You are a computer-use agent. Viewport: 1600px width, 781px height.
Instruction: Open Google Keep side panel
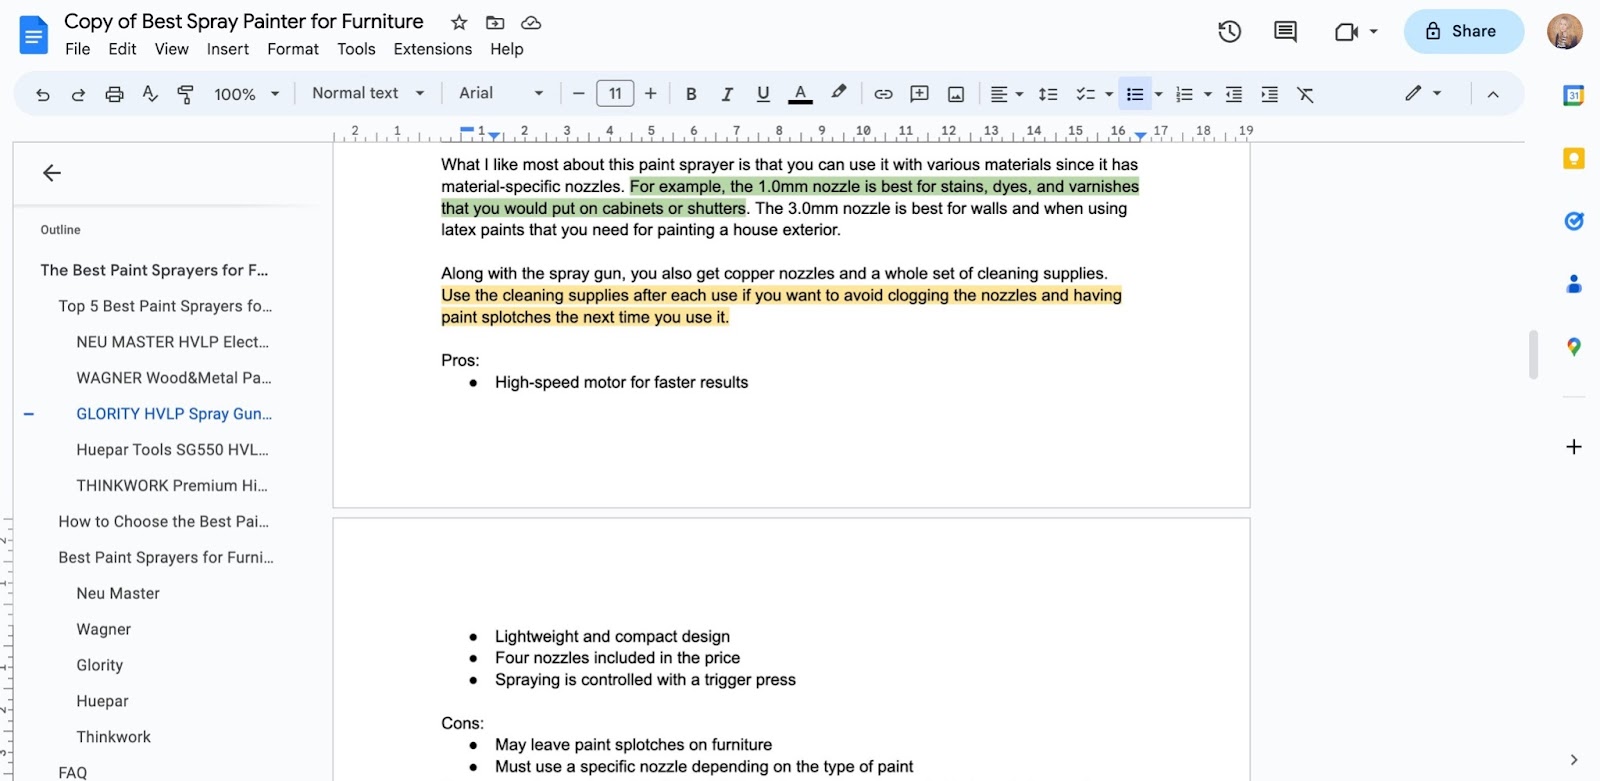point(1573,158)
